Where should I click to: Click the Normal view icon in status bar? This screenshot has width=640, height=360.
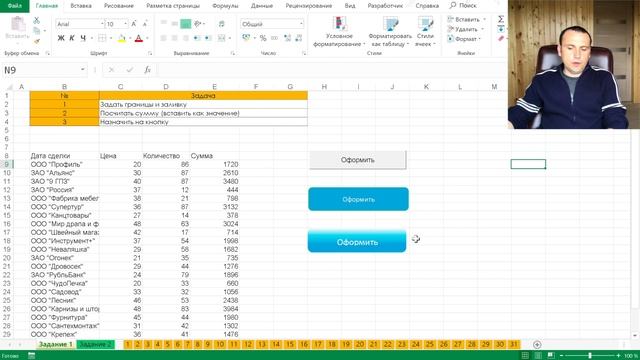[x=525, y=356]
